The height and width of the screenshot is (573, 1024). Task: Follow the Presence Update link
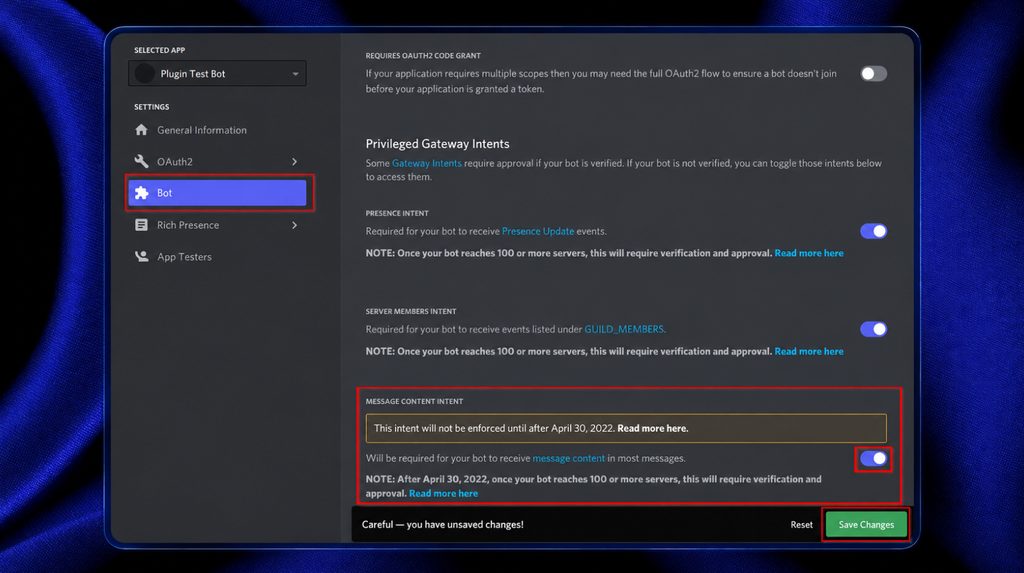(538, 231)
